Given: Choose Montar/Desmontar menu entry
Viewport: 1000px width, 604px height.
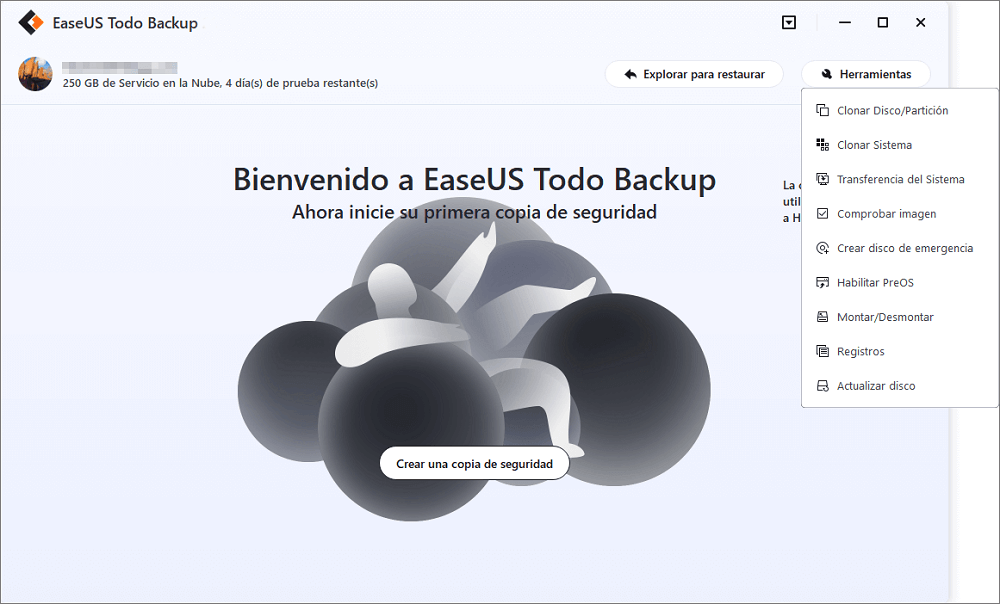Looking at the screenshot, I should [884, 317].
